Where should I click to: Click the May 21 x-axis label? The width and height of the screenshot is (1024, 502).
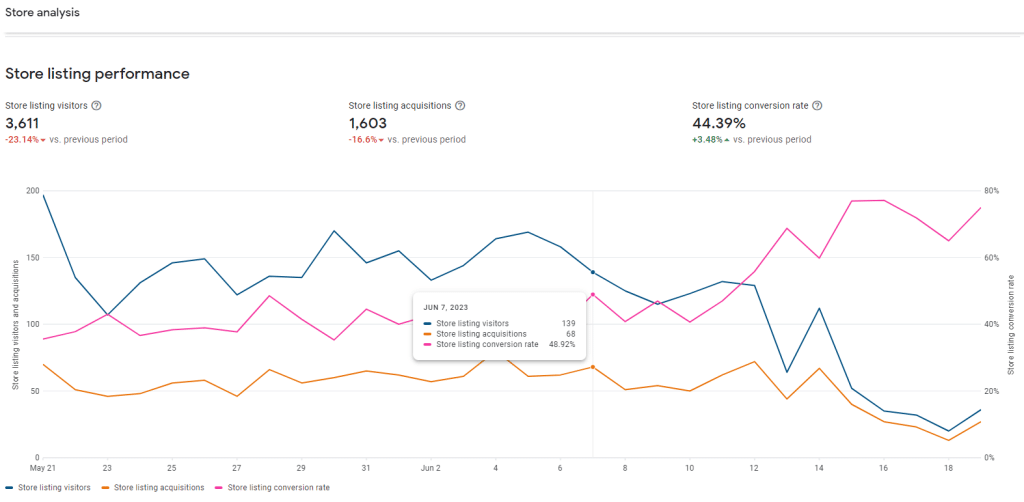click(42, 468)
